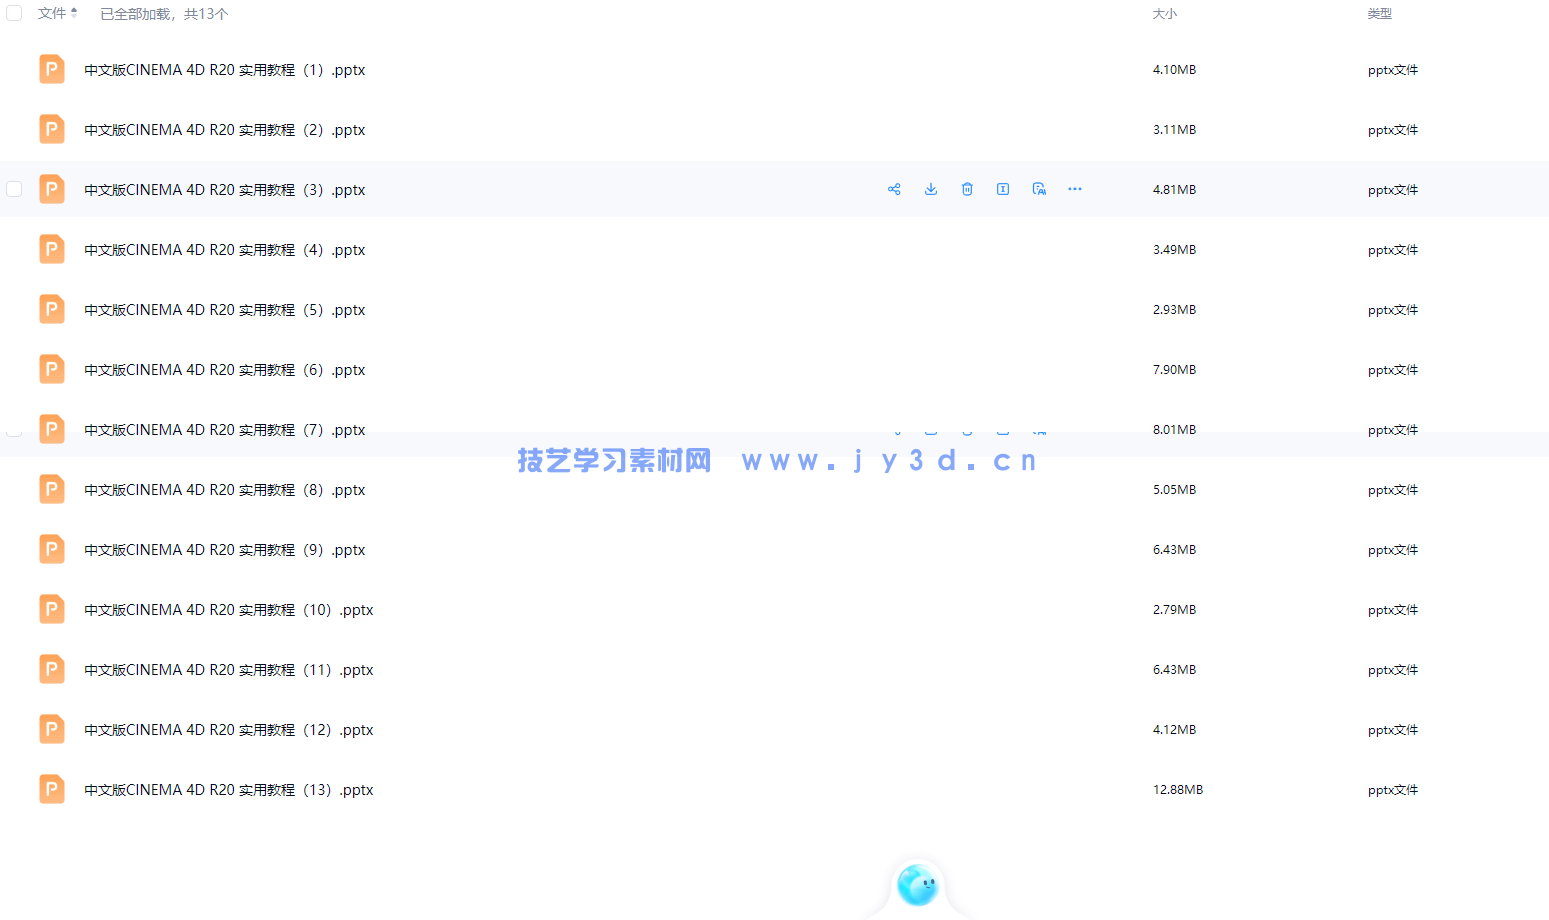
Task: Click the 大小 column header
Action: click(x=1164, y=14)
